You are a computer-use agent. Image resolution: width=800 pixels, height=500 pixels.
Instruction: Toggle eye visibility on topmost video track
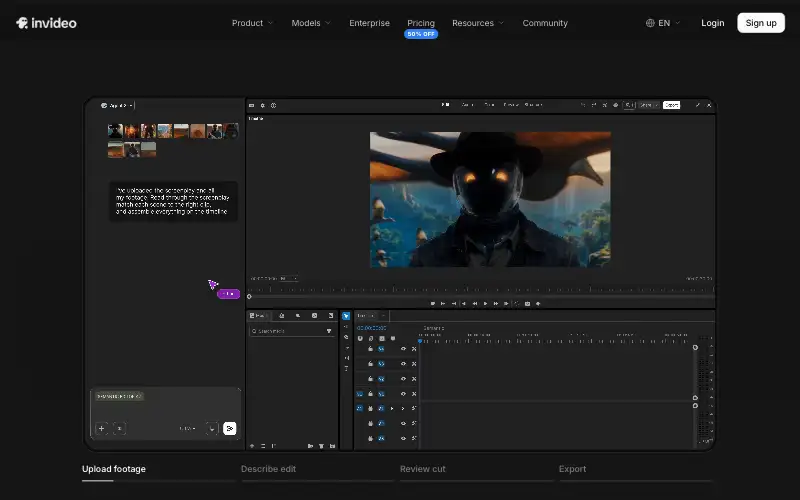click(403, 349)
